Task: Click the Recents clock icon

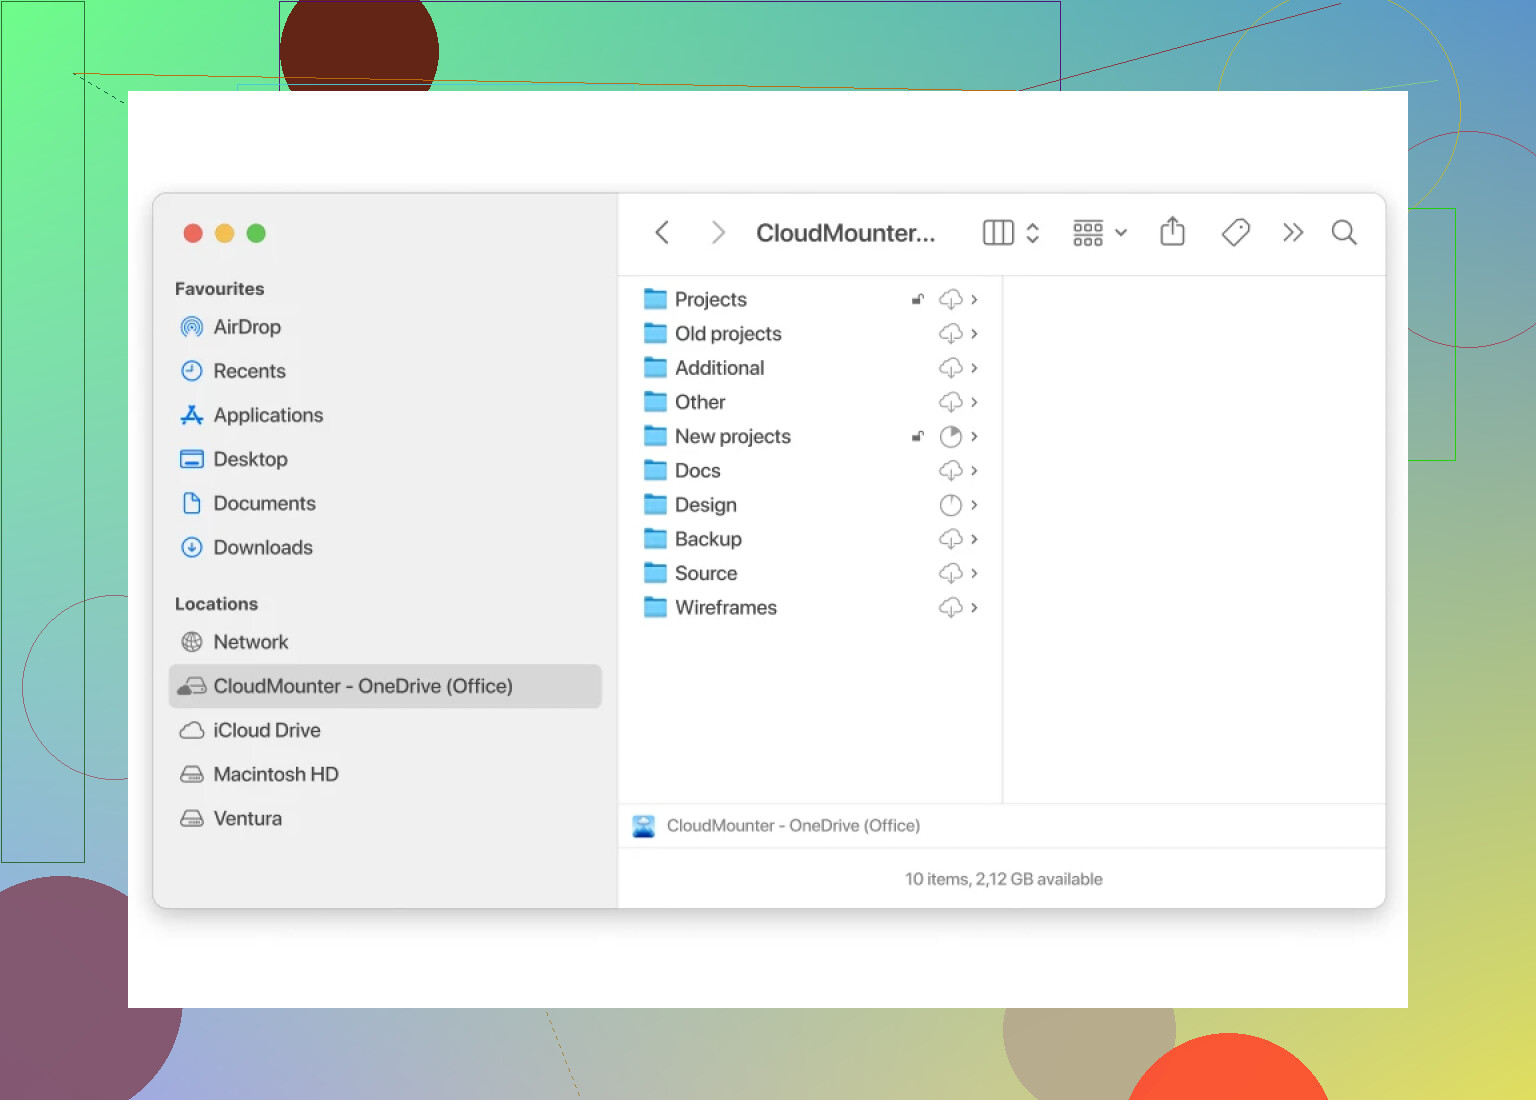Action: [191, 371]
